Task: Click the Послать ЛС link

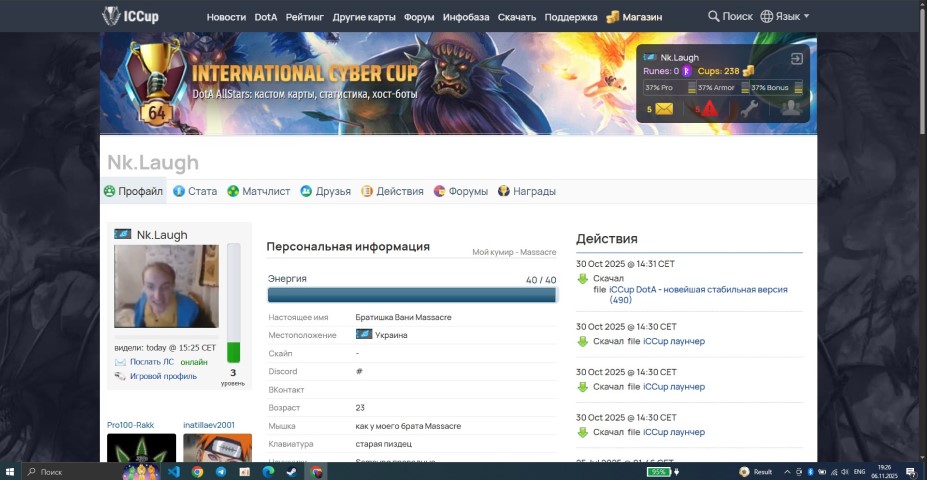Action: 152,362
